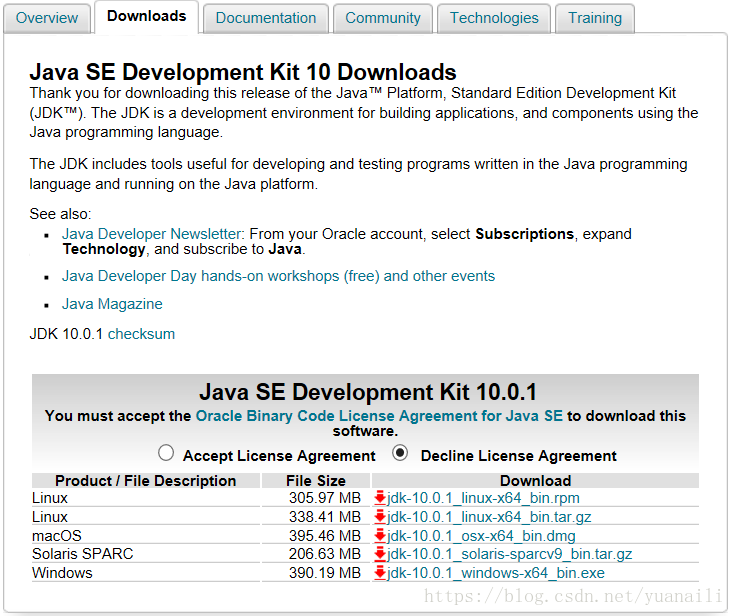The image size is (735, 616).
Task: Select Accept License Agreement radio button
Action: point(166,453)
